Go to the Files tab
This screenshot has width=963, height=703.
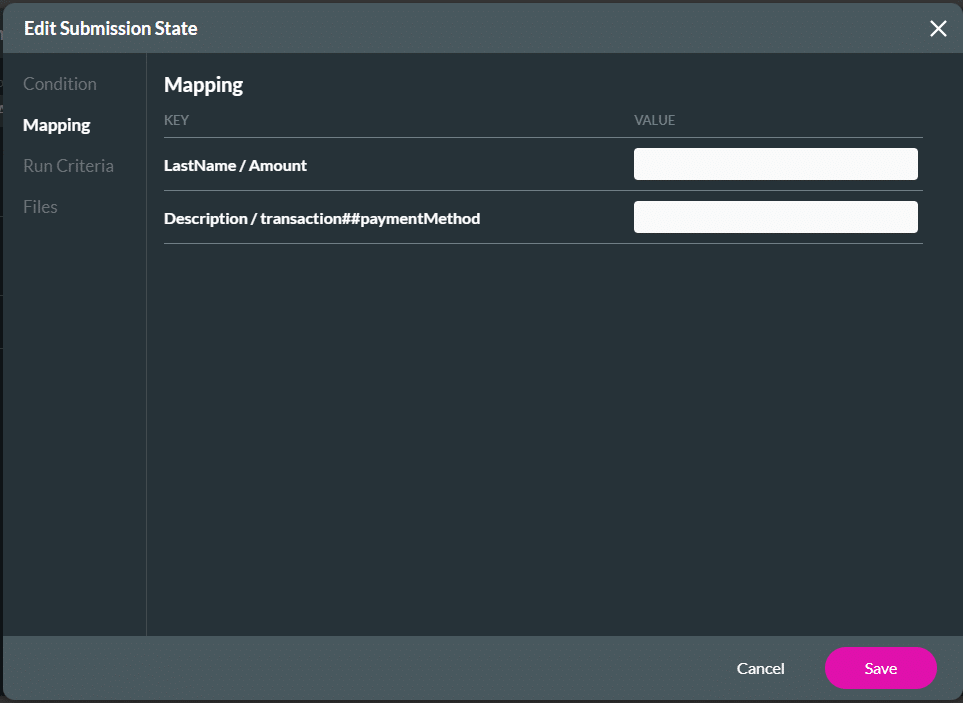point(41,207)
